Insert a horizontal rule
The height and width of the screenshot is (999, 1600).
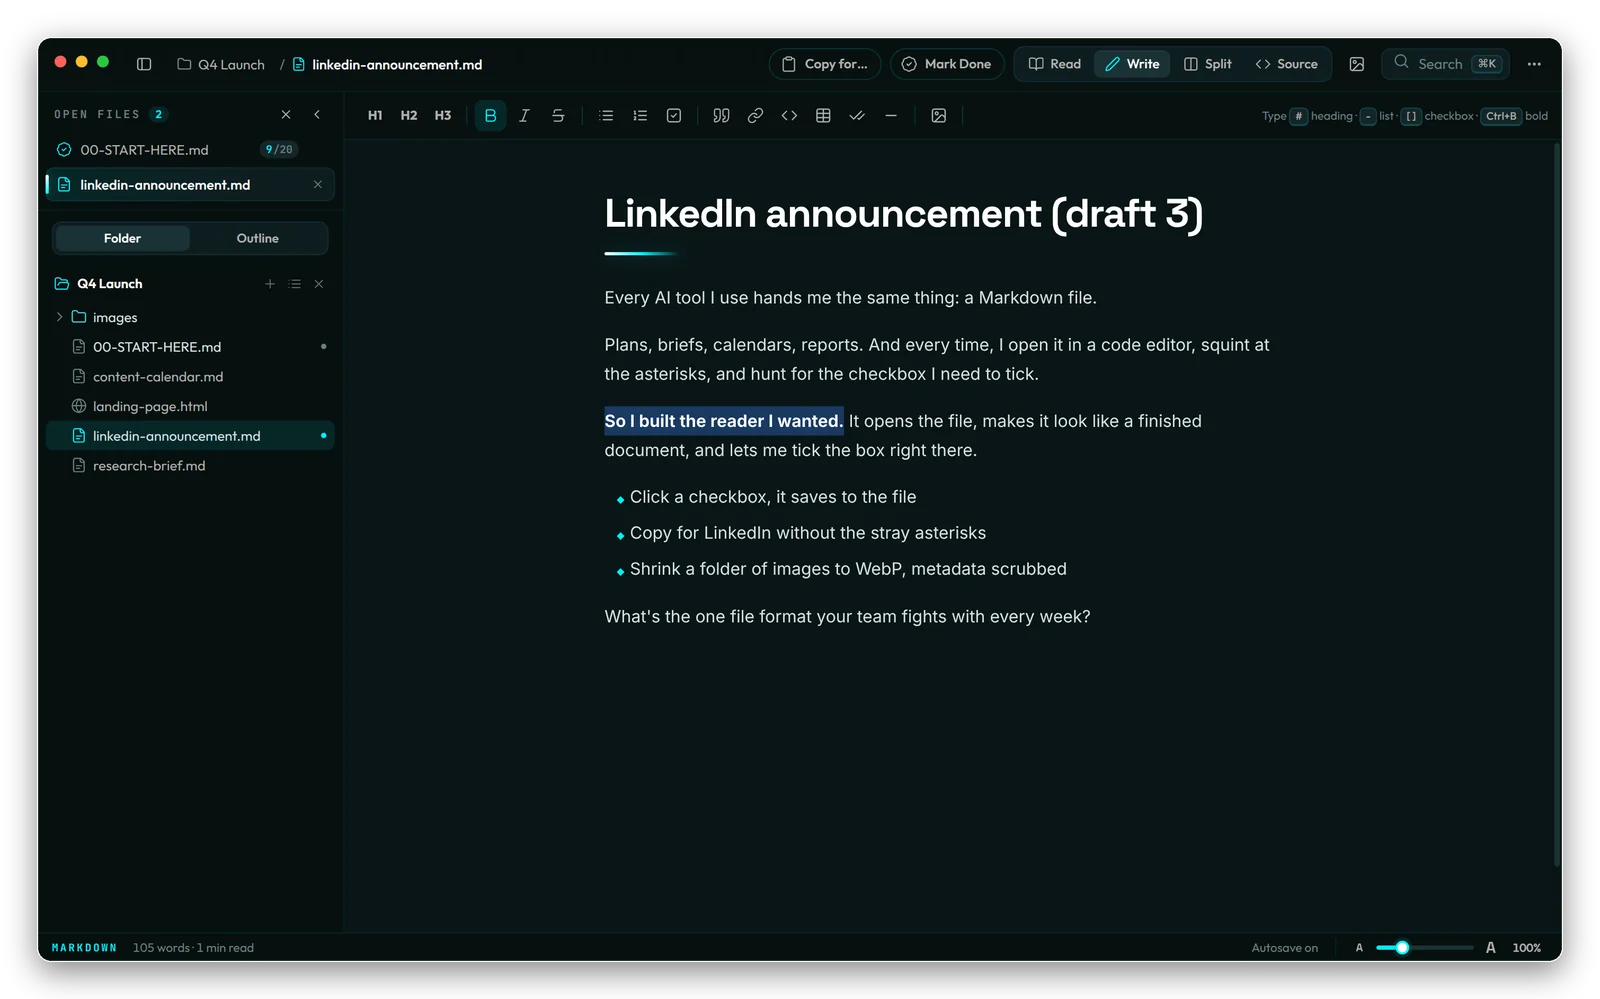891,116
